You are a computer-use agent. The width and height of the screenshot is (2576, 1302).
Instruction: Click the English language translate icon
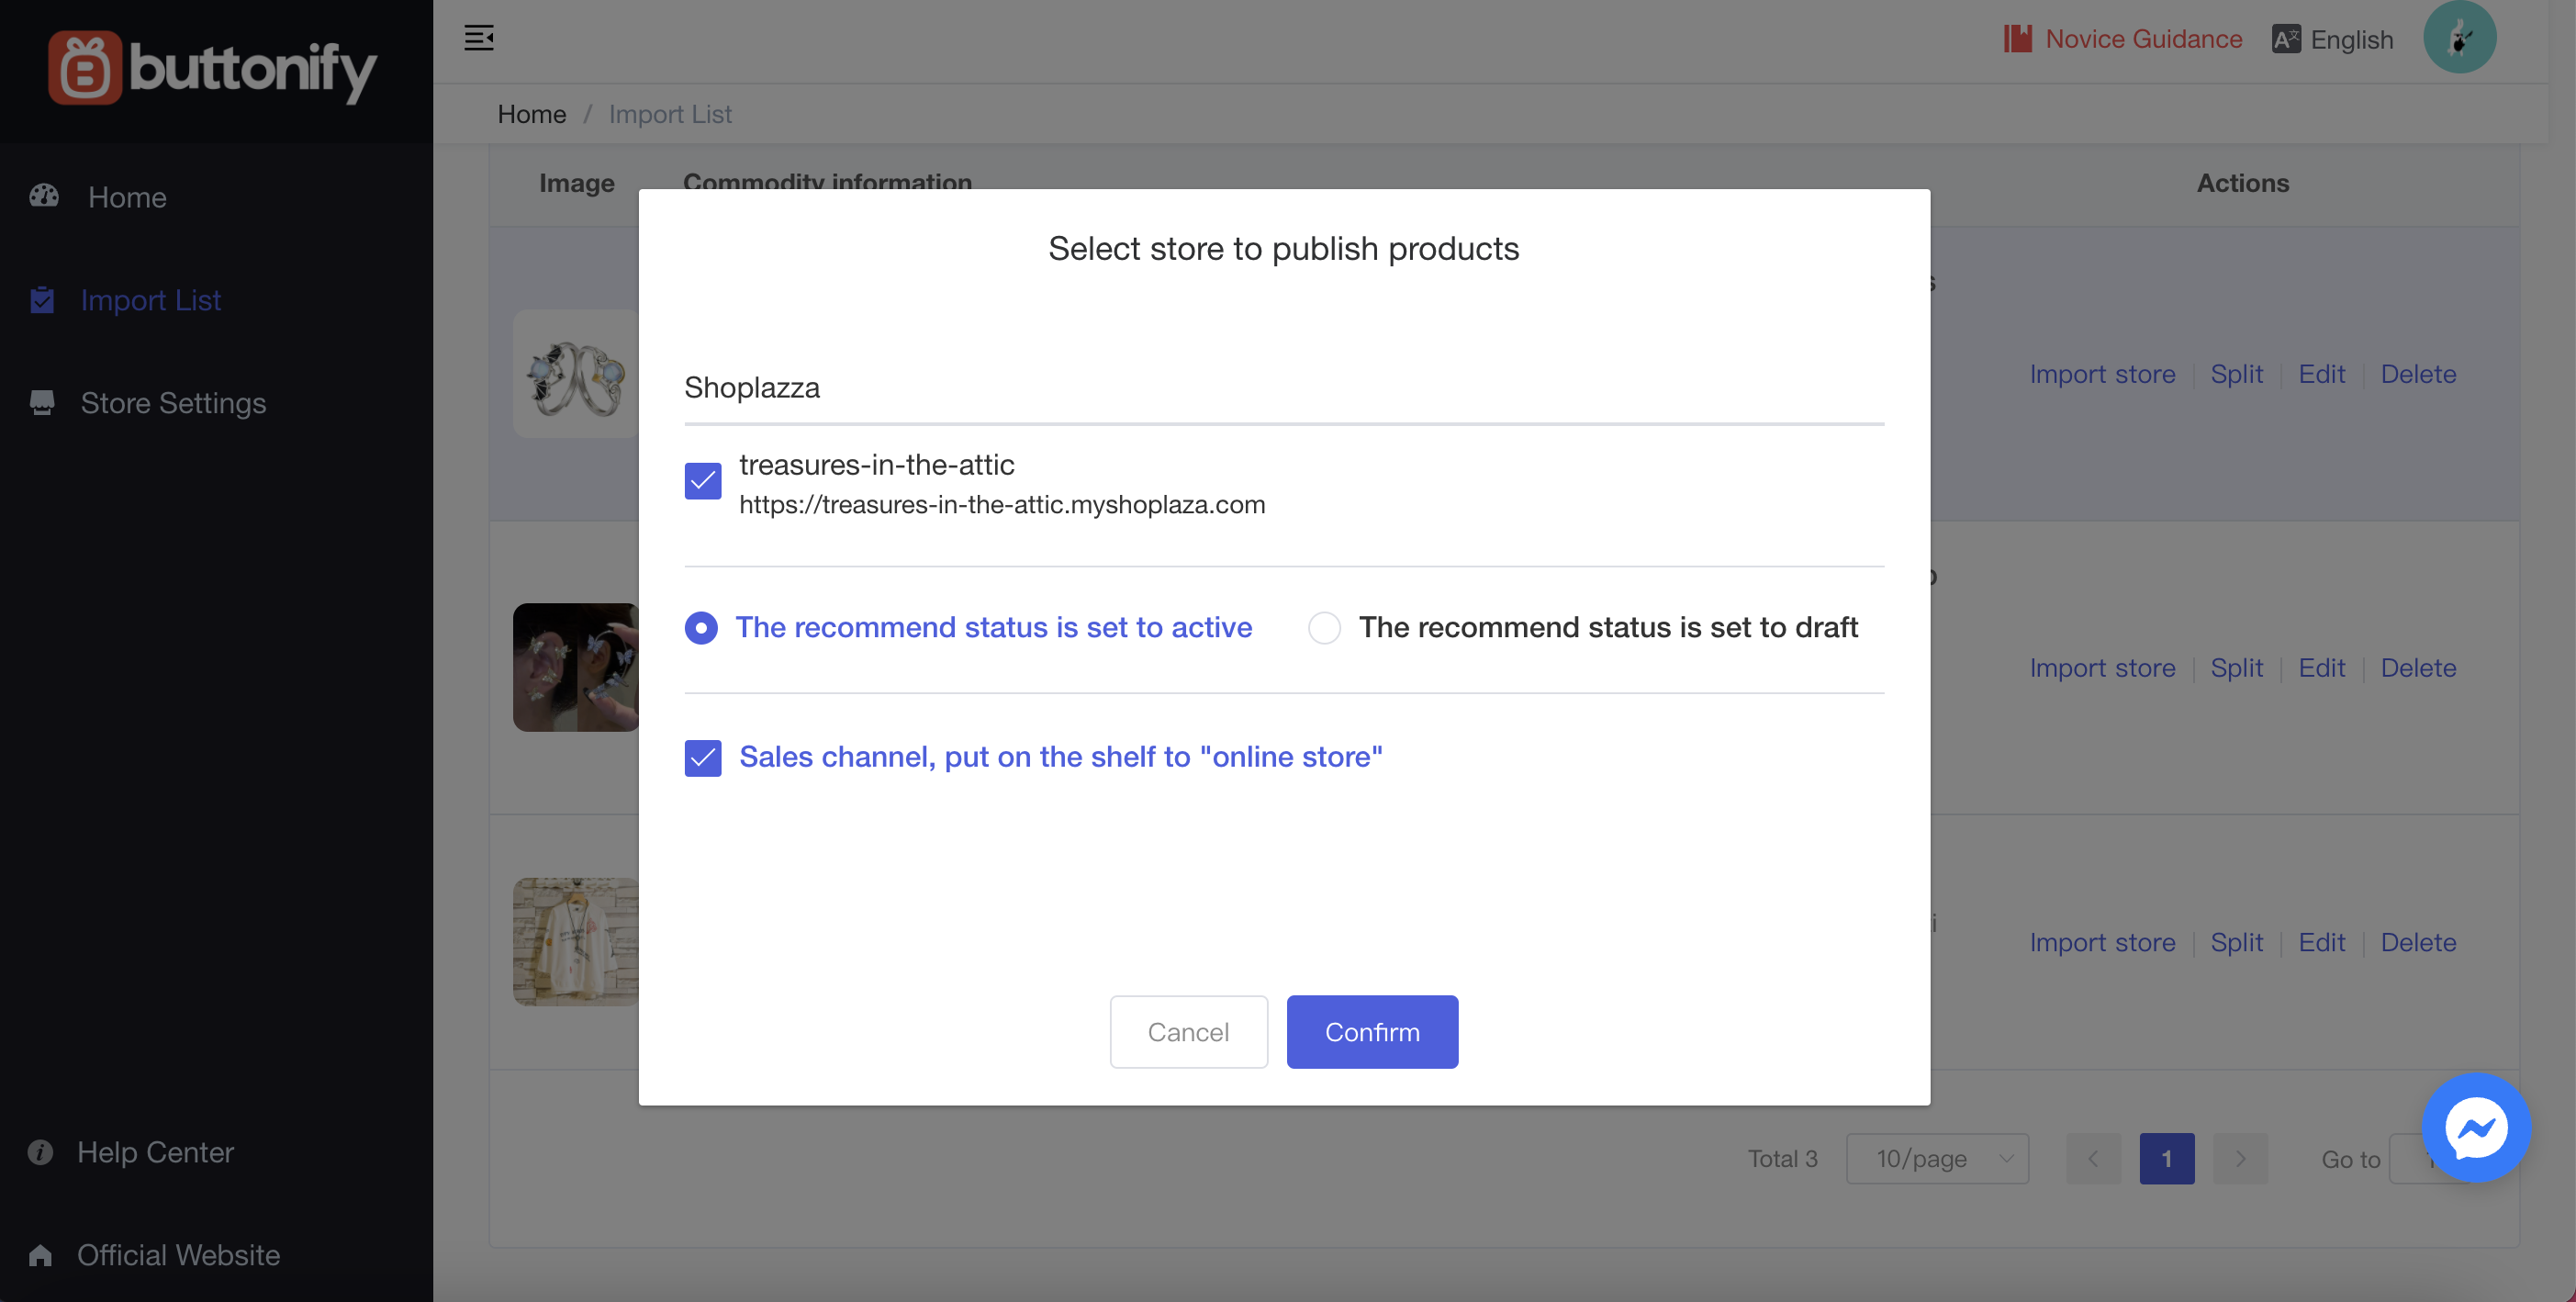coord(2285,39)
